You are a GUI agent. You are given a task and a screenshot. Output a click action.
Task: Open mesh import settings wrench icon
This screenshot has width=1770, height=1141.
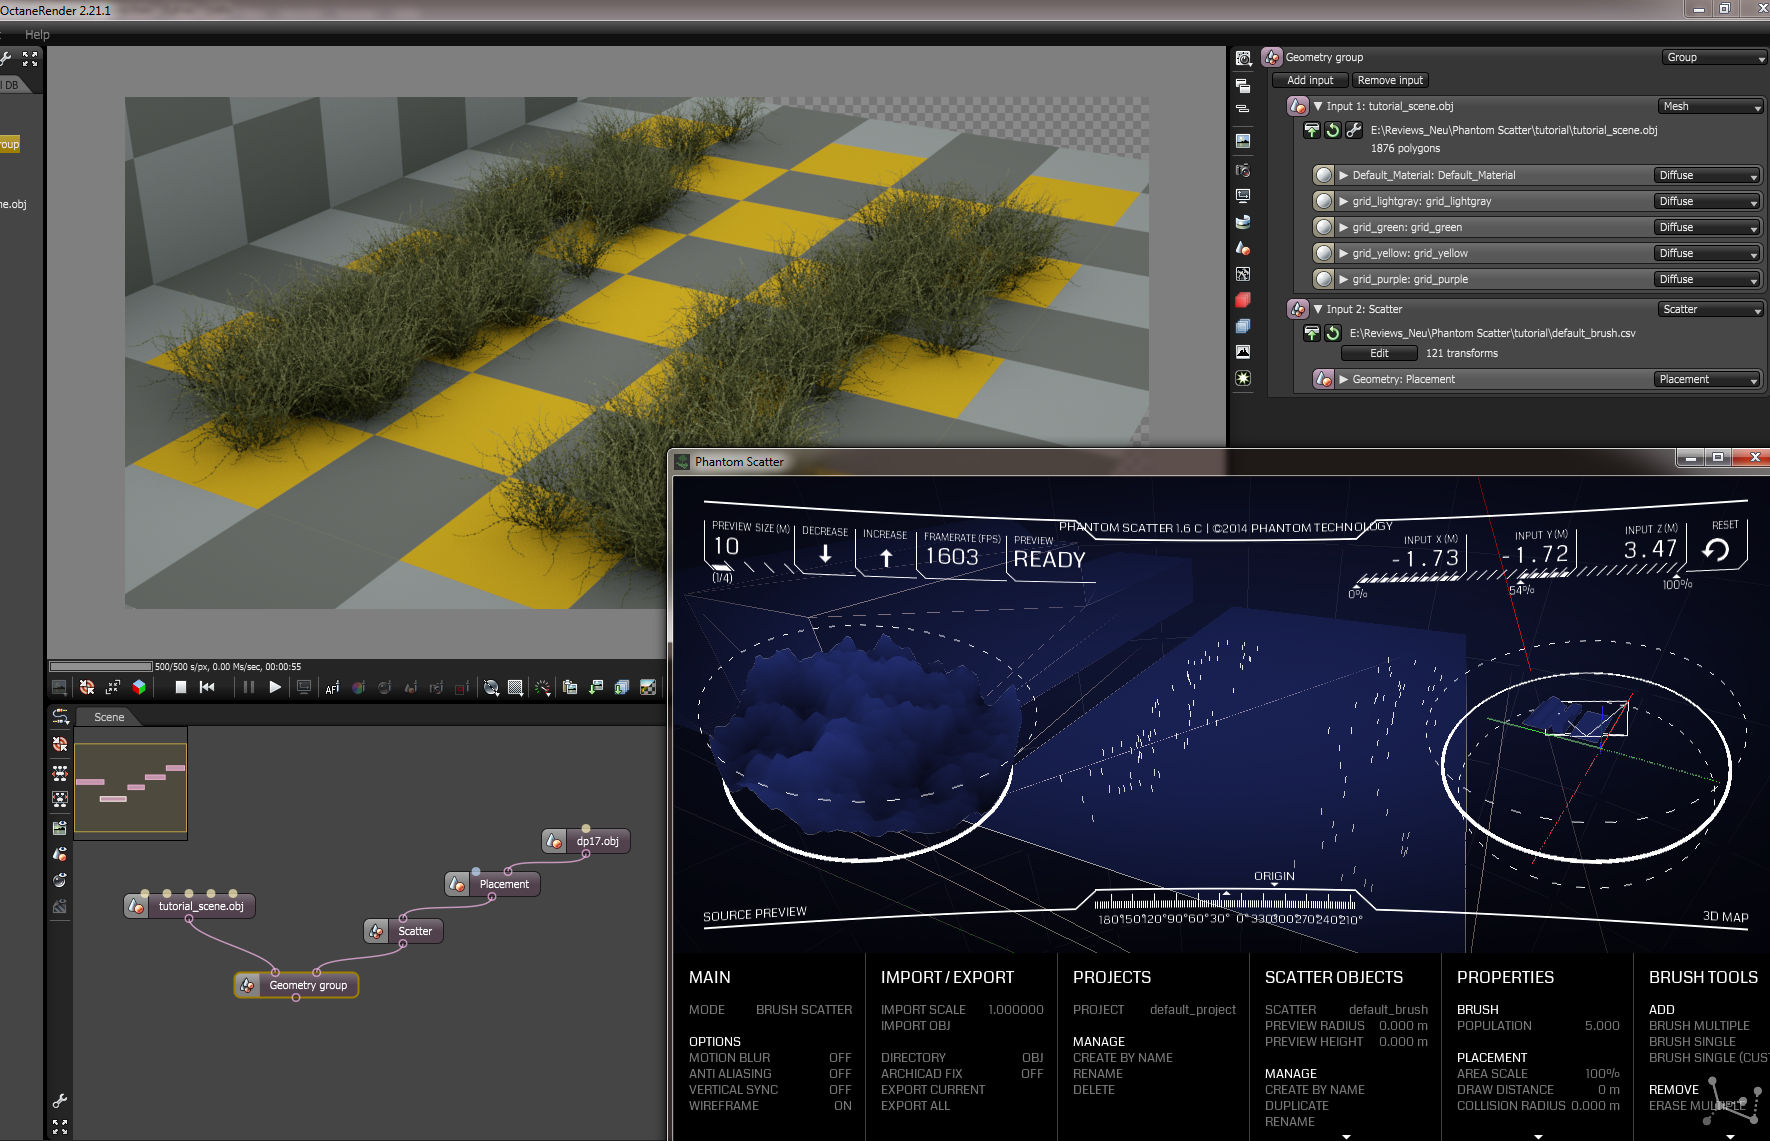[1354, 130]
